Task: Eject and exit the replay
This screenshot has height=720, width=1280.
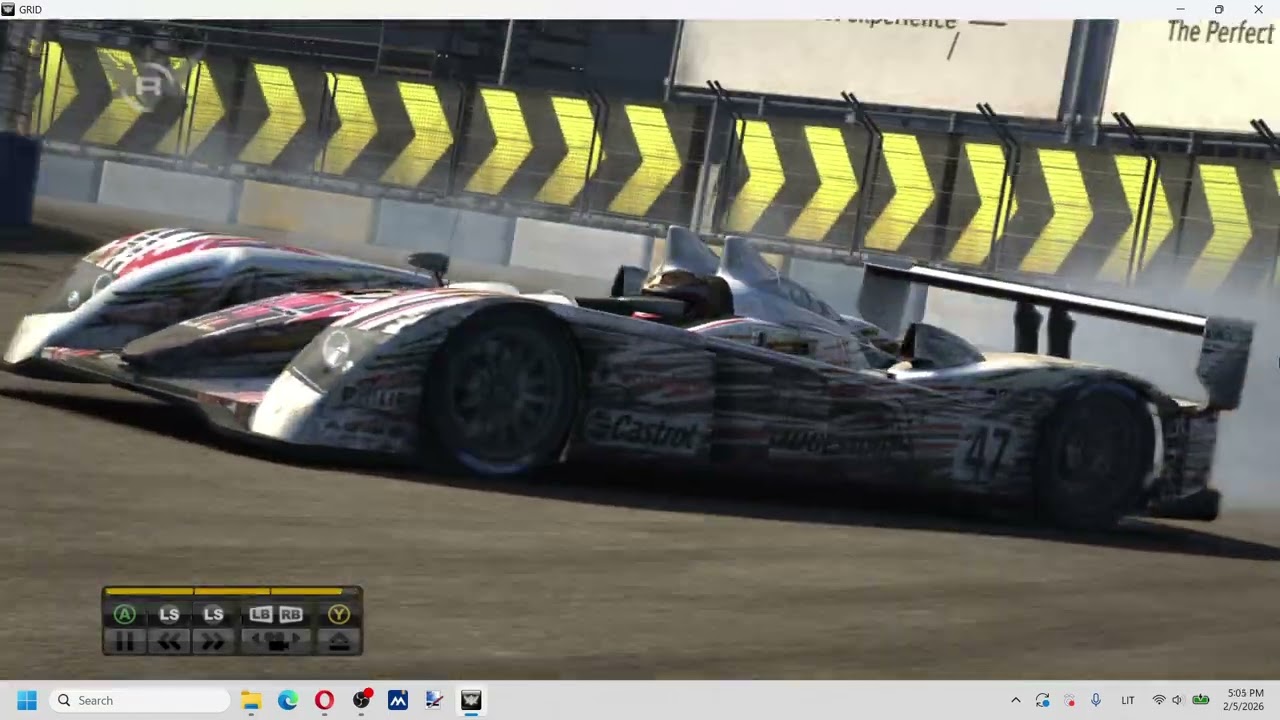Action: click(x=339, y=642)
